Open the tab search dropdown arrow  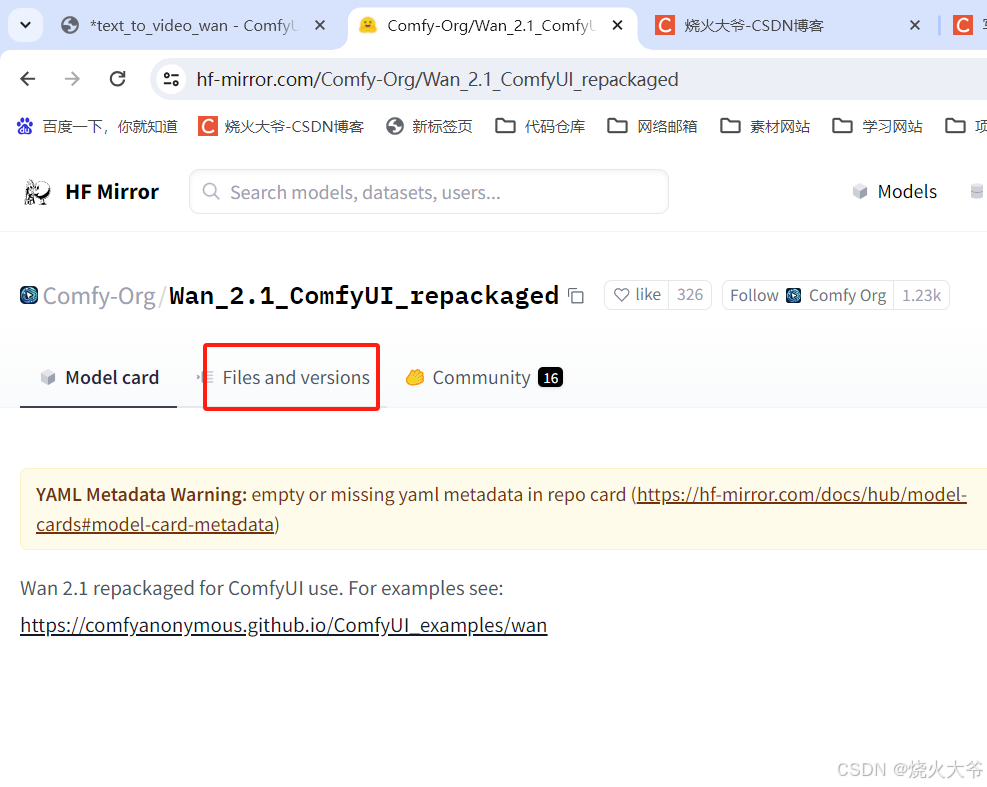coord(25,25)
